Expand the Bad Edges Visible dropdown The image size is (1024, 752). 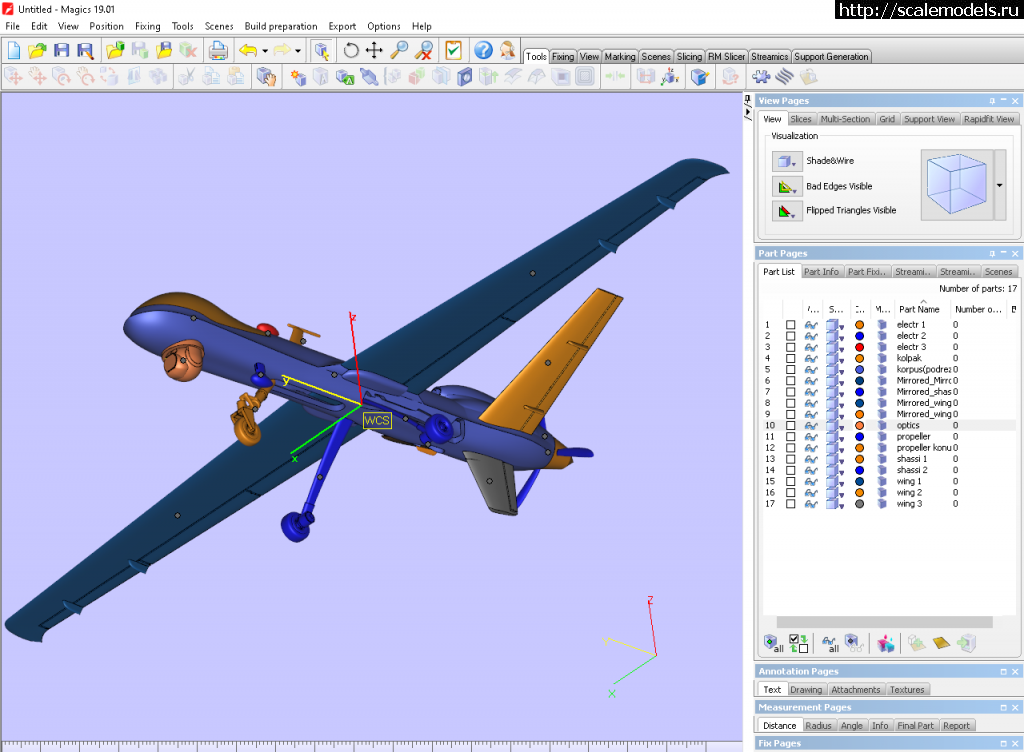[787, 186]
